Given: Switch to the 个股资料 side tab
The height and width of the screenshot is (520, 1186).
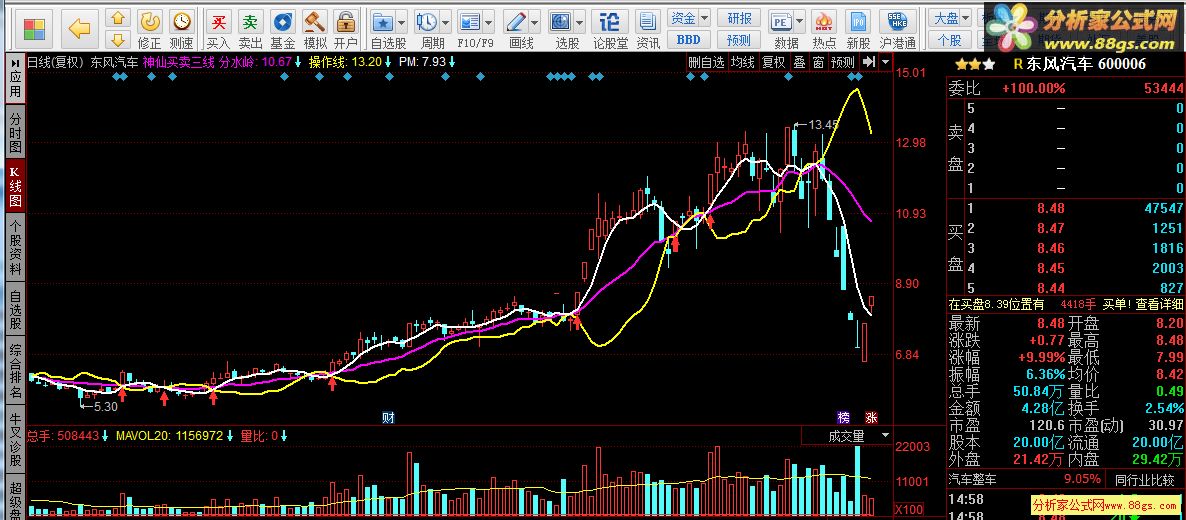Looking at the screenshot, I should tap(15, 248).
